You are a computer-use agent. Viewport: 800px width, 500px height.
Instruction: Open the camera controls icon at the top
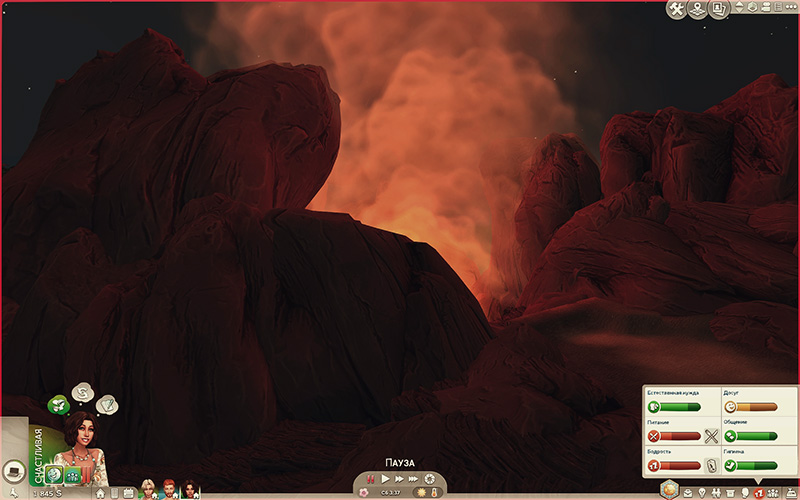tap(766, 7)
